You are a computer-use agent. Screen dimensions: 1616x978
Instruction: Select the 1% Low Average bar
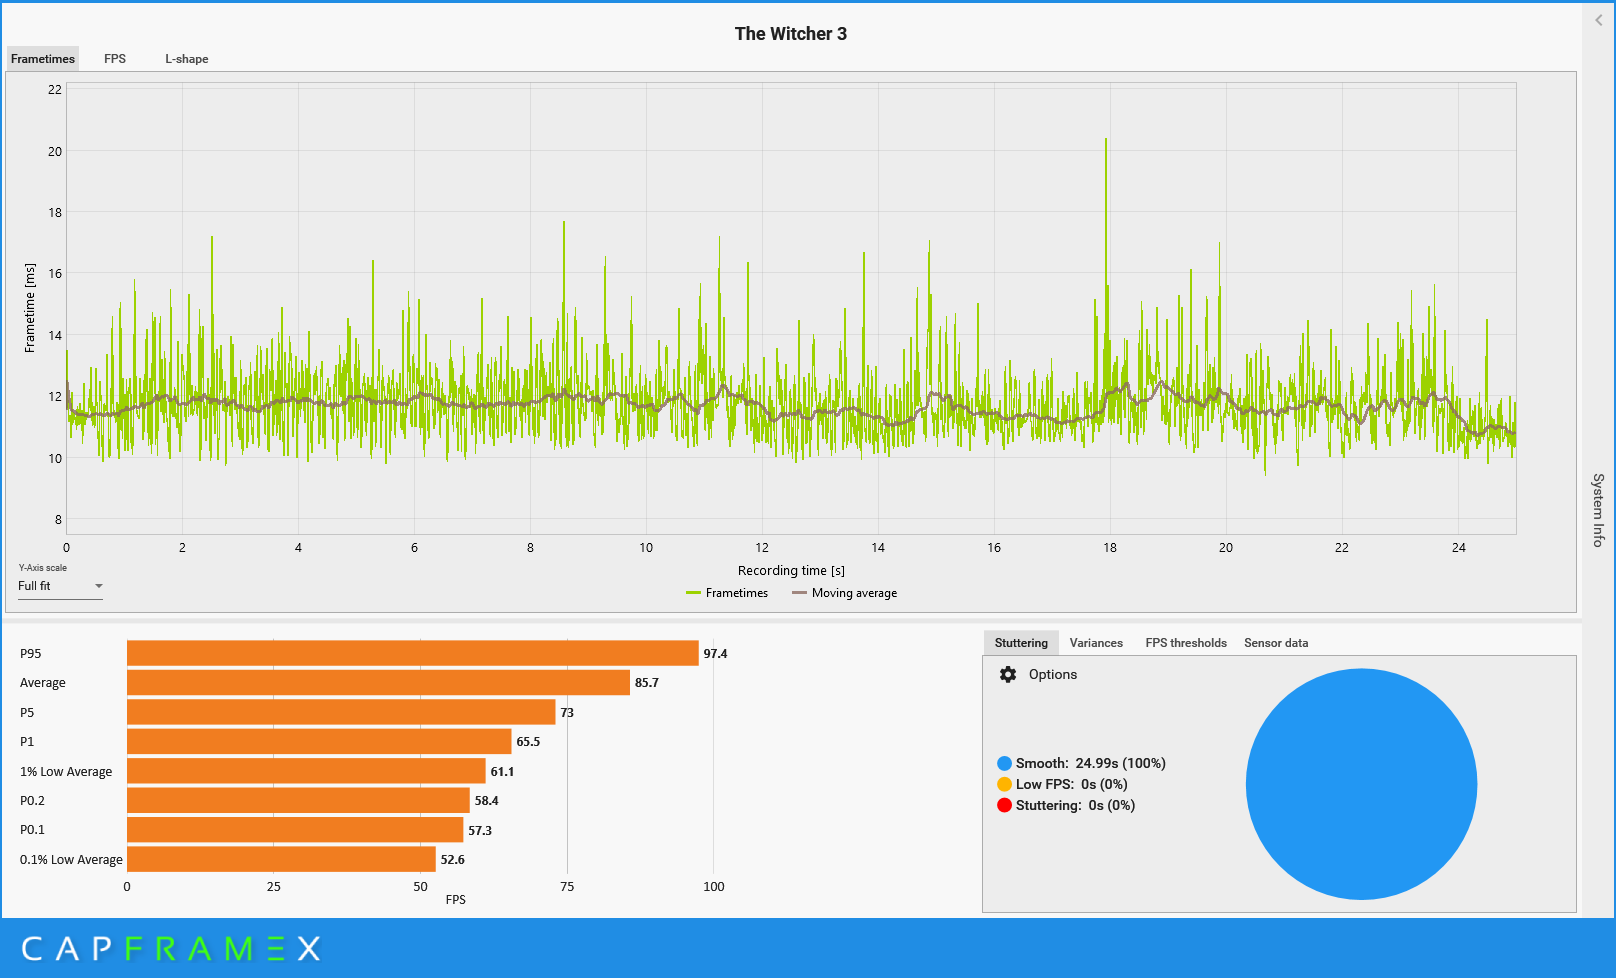(x=306, y=771)
